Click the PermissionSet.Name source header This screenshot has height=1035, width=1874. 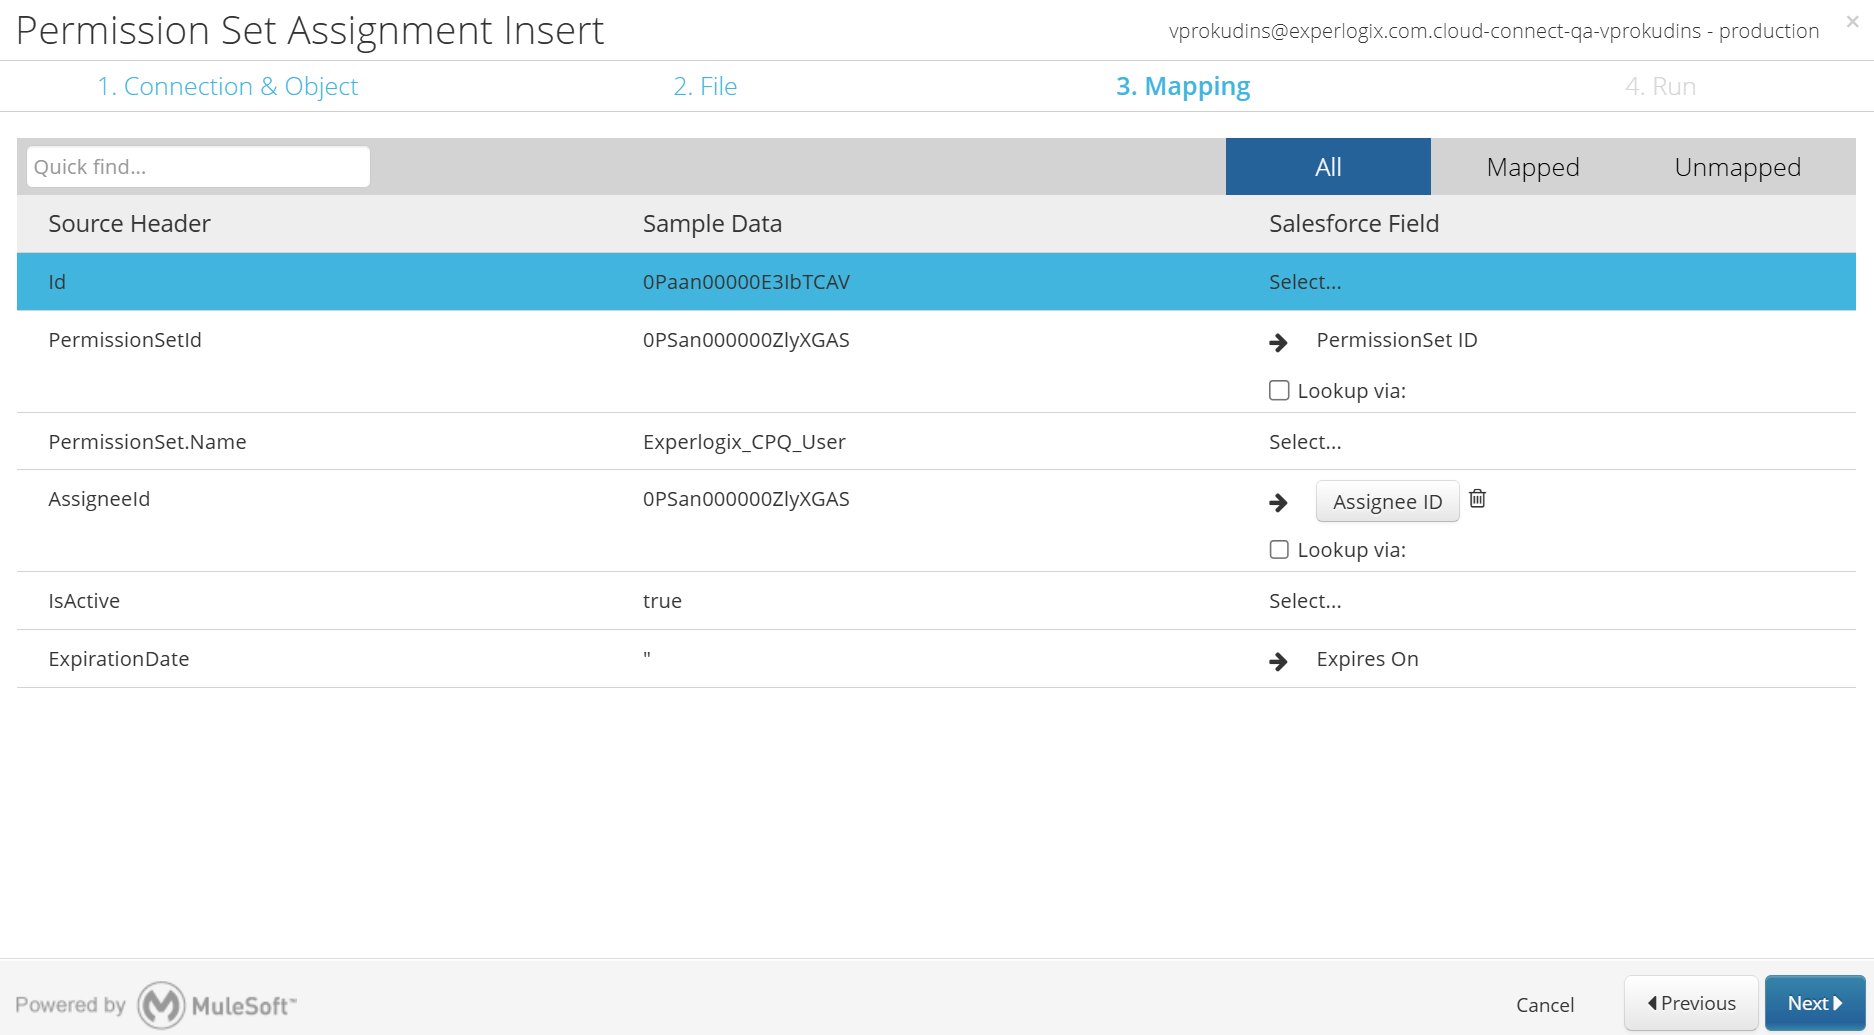(147, 442)
